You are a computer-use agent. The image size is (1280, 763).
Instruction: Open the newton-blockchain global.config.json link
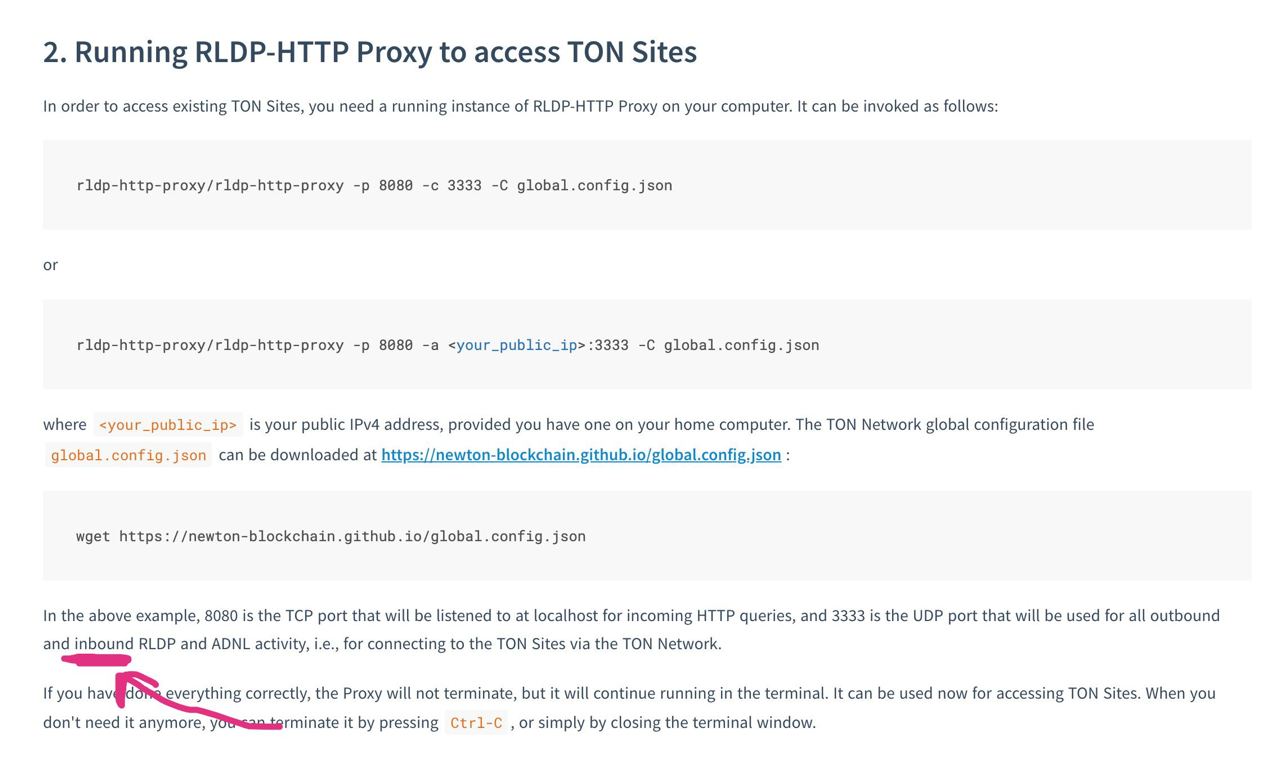point(581,455)
